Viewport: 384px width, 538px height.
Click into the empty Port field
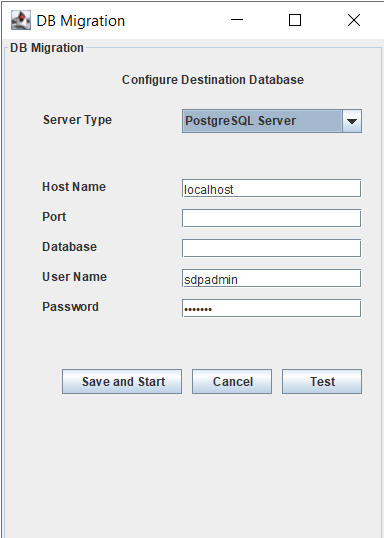pyautogui.click(x=271, y=218)
